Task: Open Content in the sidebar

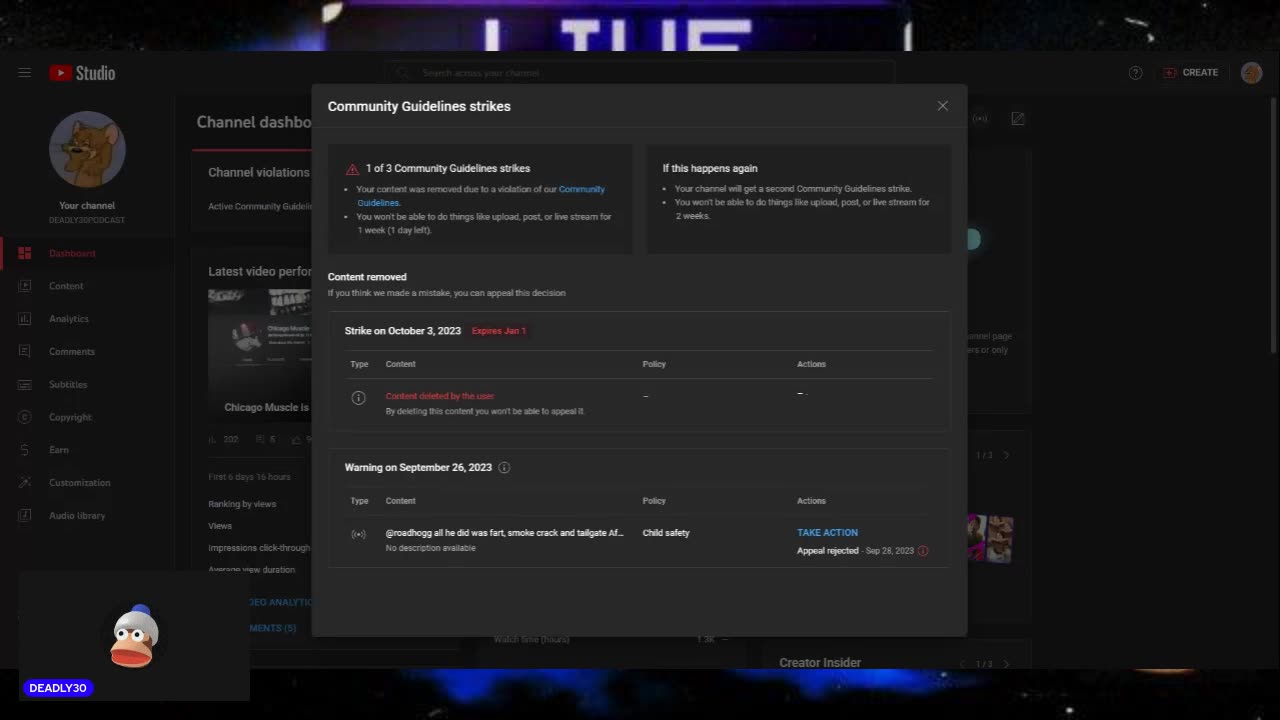Action: [x=66, y=286]
